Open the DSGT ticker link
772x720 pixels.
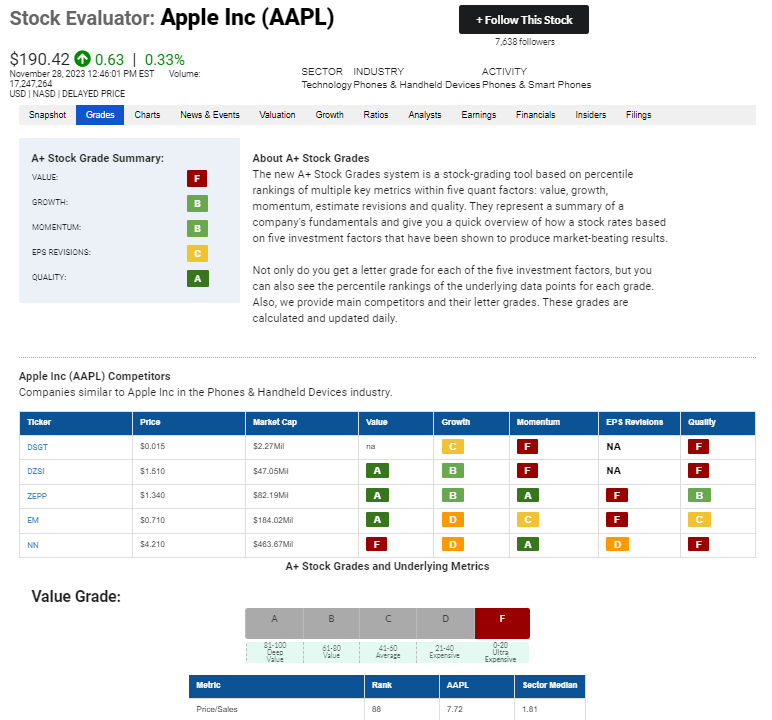(x=37, y=447)
